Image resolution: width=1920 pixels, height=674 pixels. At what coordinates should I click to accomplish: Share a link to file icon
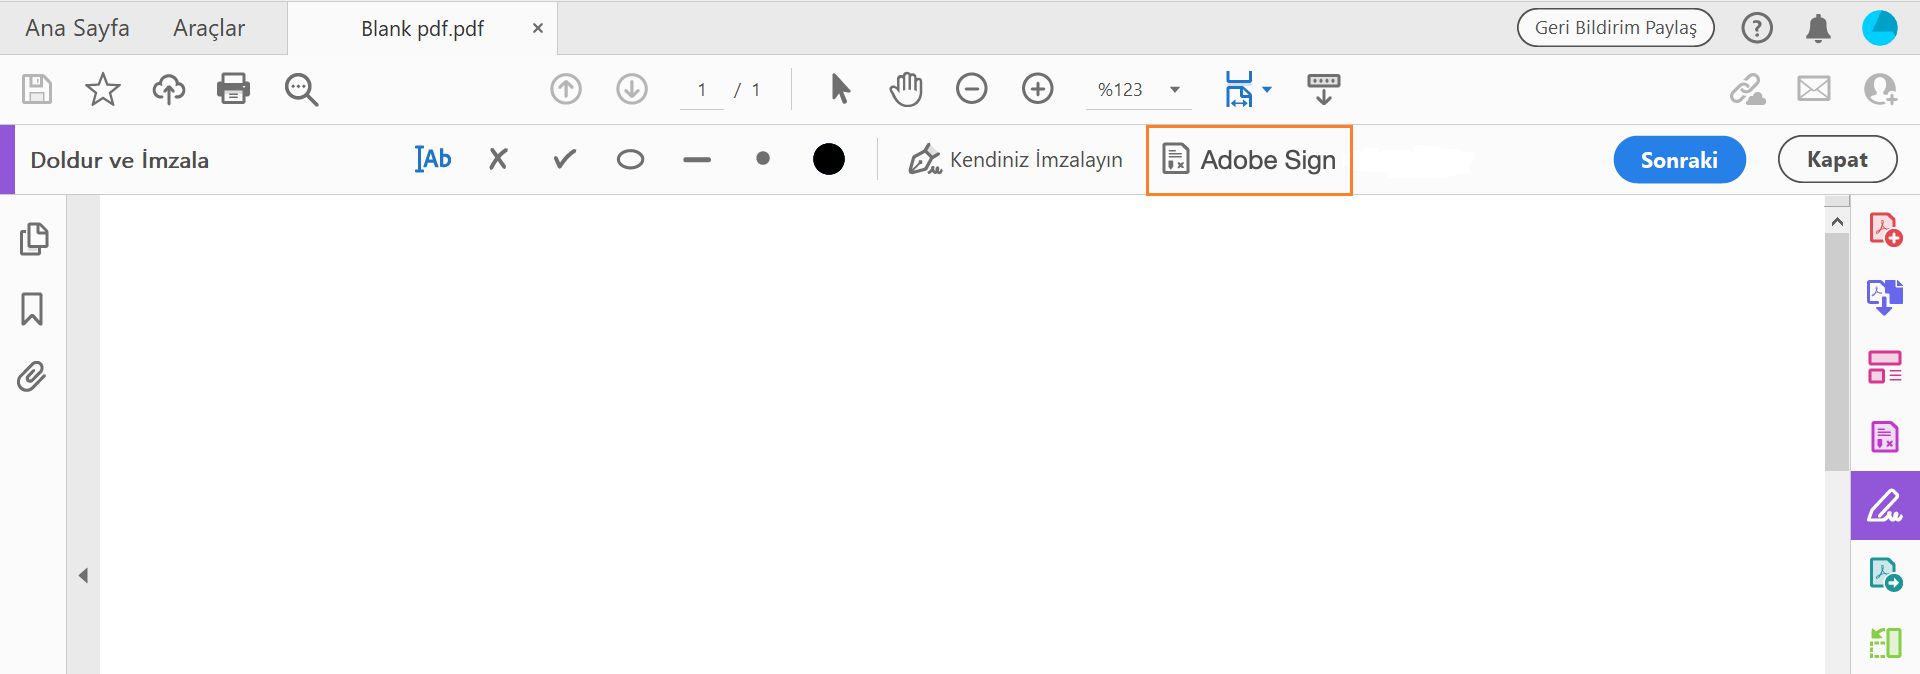pyautogui.click(x=1748, y=89)
